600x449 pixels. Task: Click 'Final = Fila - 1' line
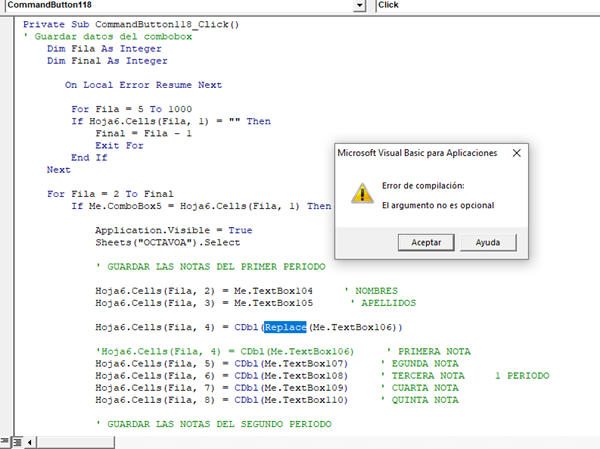point(143,134)
